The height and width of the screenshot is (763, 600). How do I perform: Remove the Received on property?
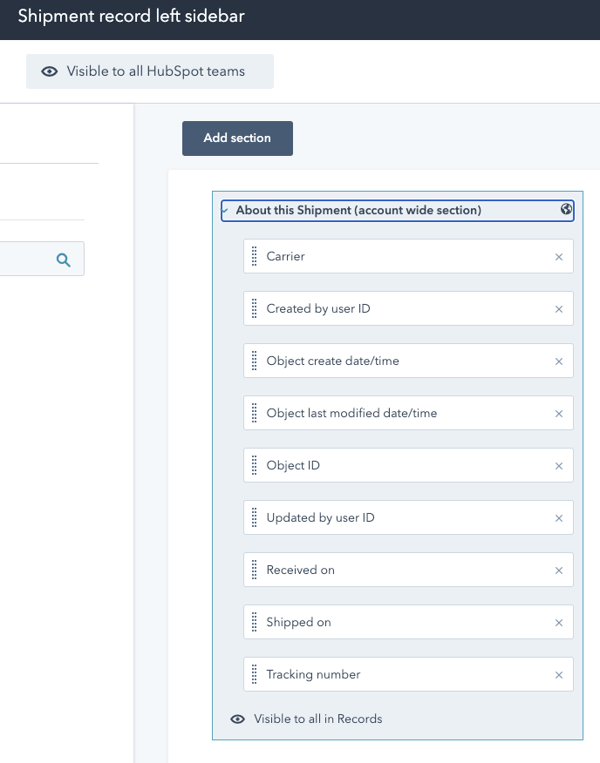click(559, 570)
